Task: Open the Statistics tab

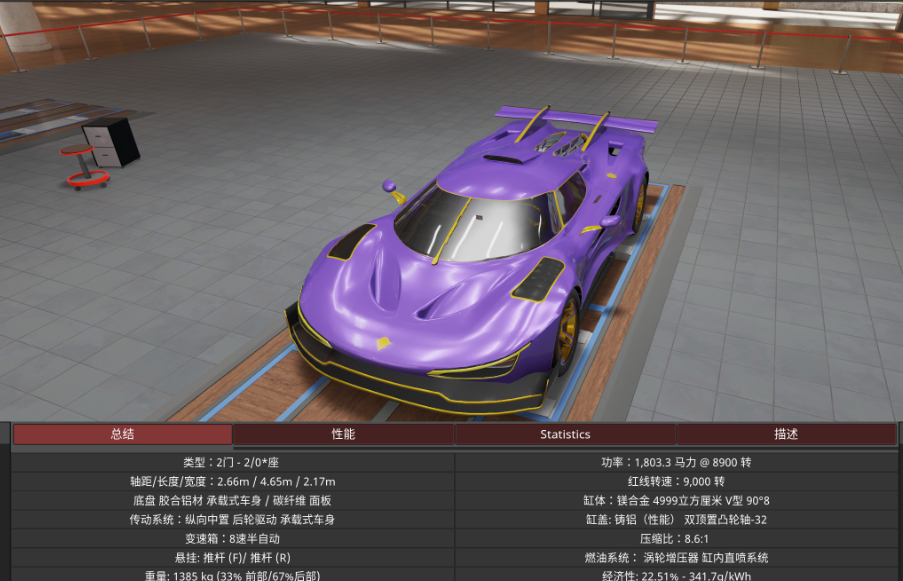Action: pos(565,434)
